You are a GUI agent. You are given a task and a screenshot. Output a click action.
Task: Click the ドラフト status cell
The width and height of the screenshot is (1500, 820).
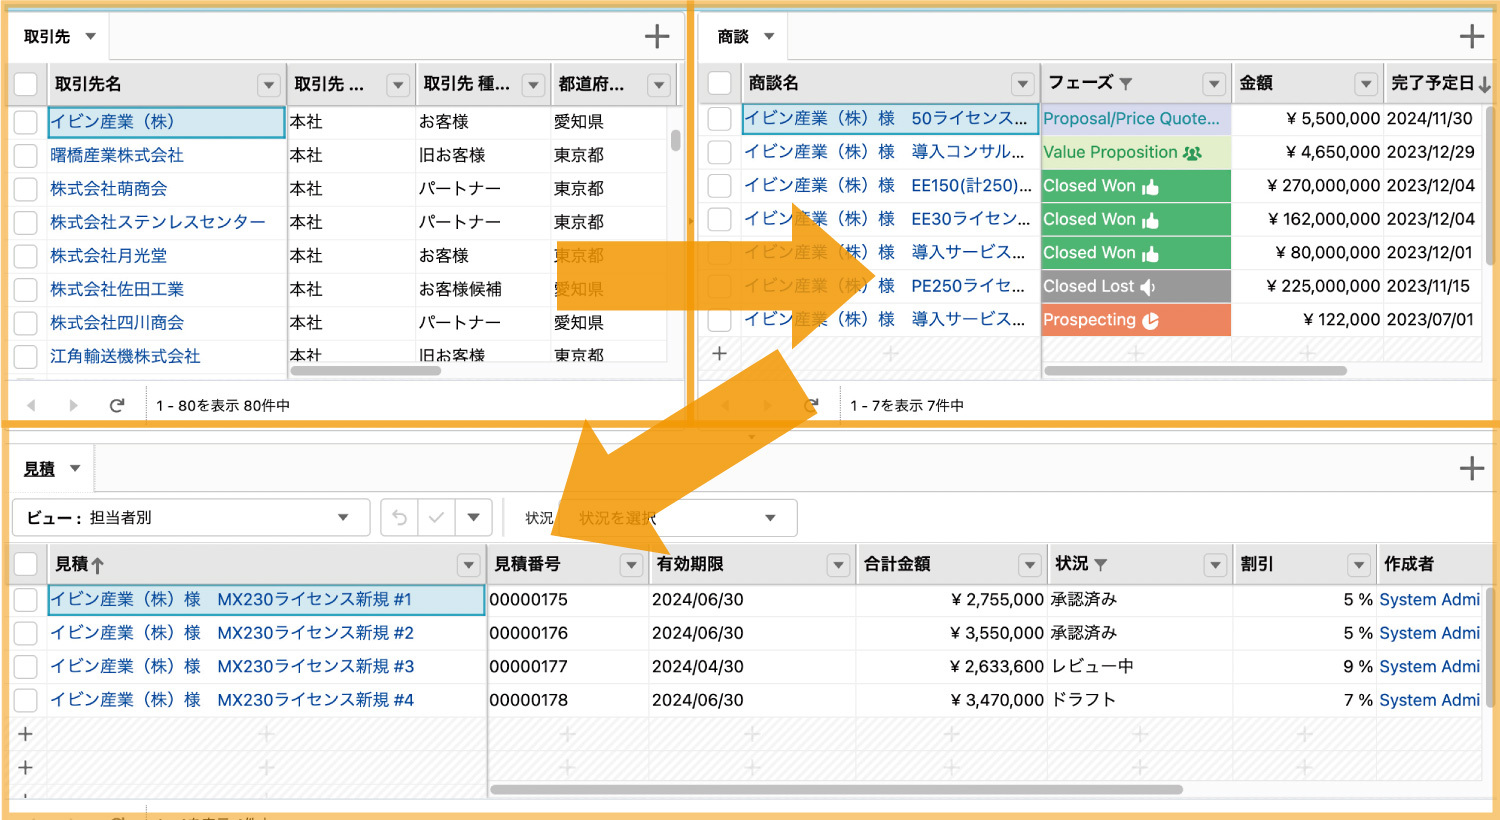(1140, 700)
